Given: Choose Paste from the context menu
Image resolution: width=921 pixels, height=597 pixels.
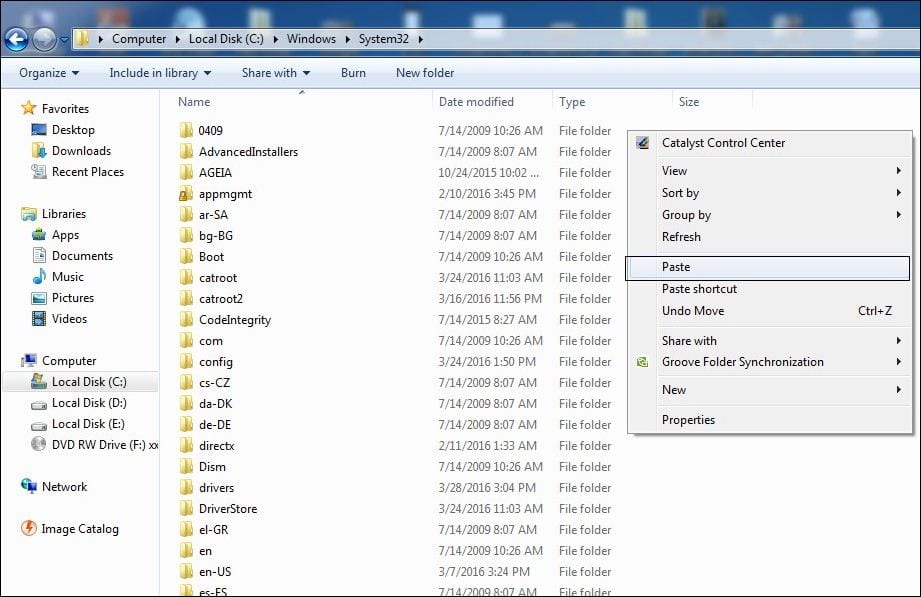Looking at the screenshot, I should point(768,267).
